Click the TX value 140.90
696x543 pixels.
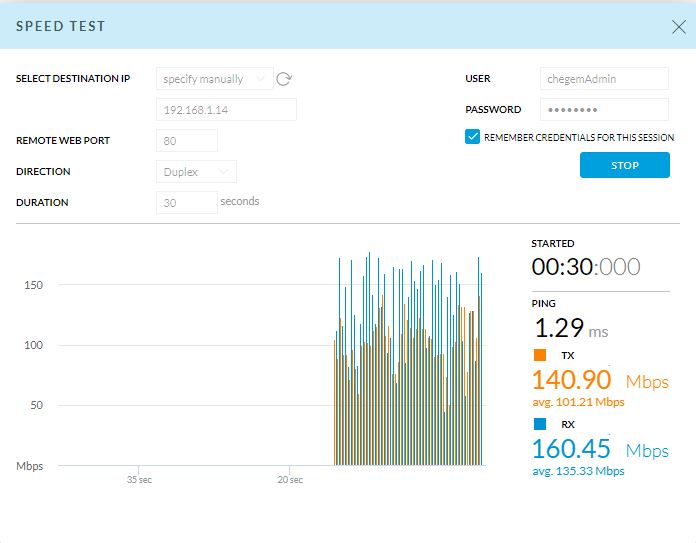click(x=571, y=380)
